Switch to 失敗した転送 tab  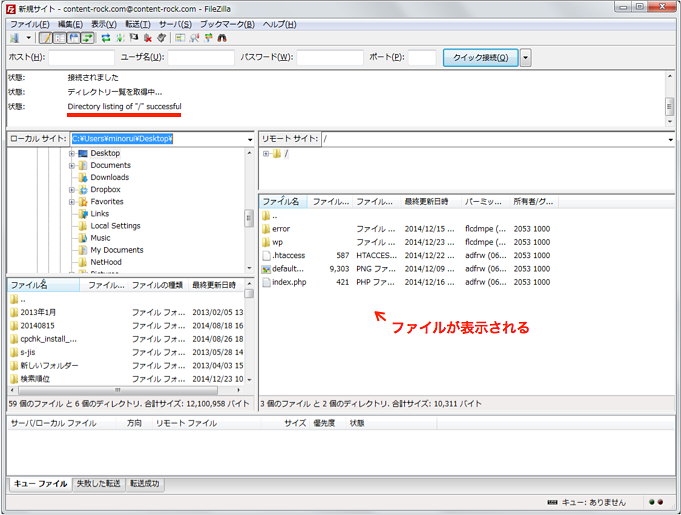tap(99, 484)
